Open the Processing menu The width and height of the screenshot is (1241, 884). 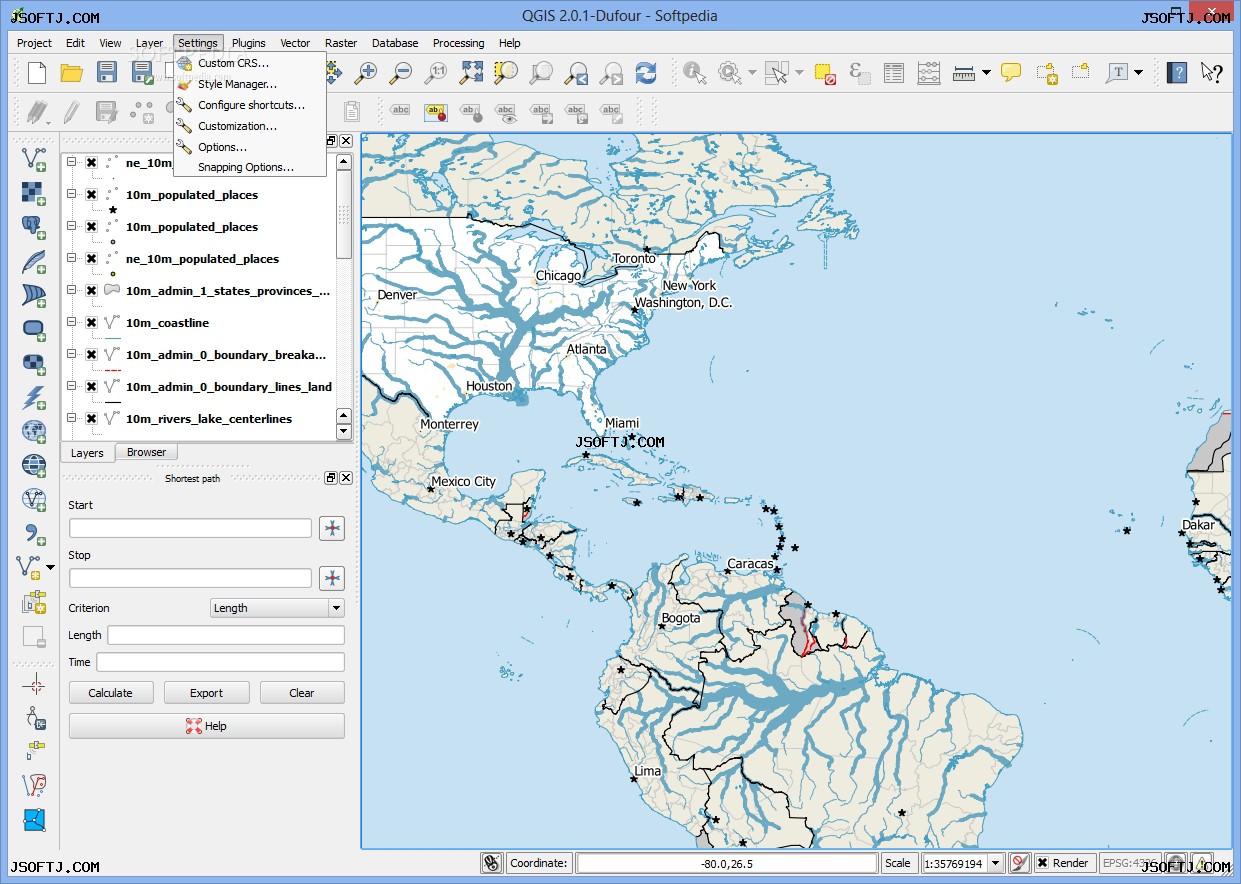458,43
